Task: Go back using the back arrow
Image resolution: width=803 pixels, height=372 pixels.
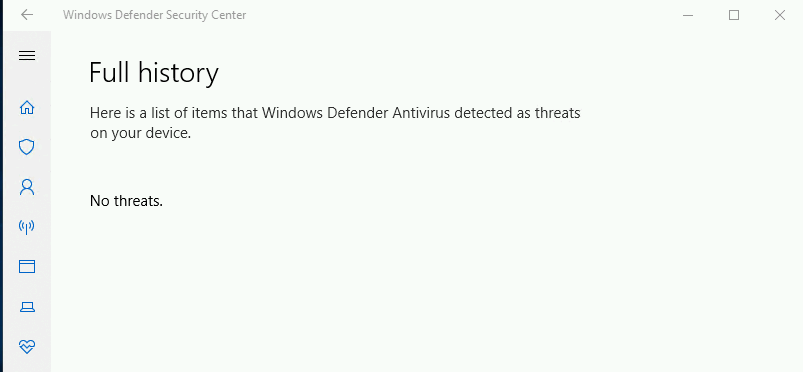Action: (27, 15)
